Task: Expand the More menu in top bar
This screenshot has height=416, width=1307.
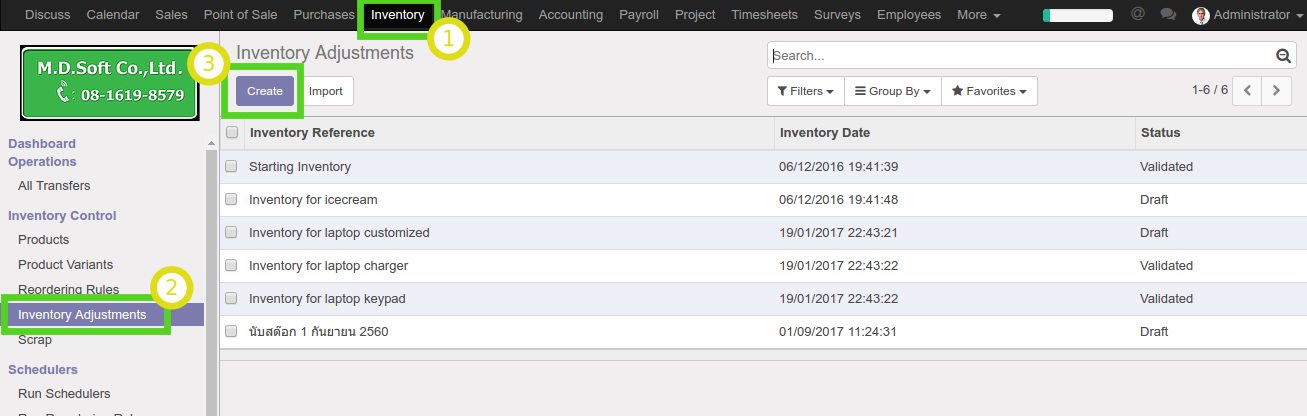Action: (978, 15)
